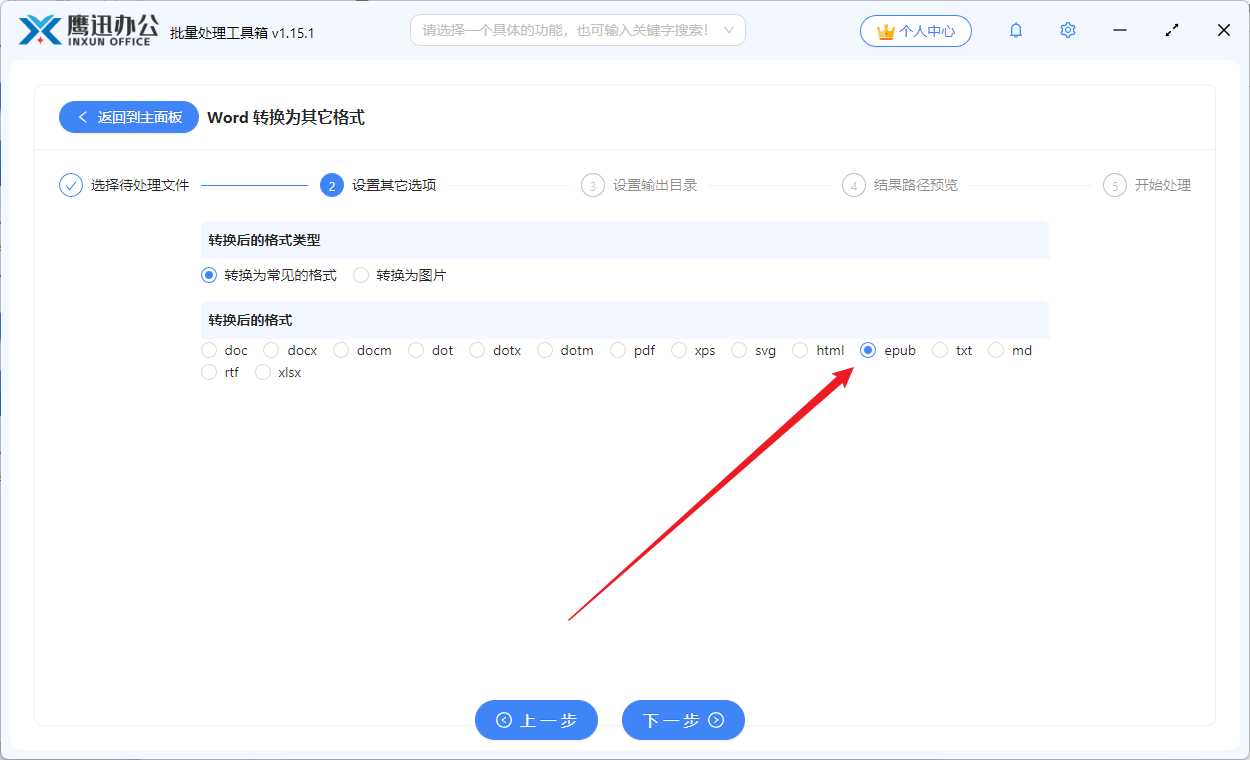Screen dimensions: 1250x760
Task: Click the step 3 number circle
Action: pyautogui.click(x=593, y=185)
